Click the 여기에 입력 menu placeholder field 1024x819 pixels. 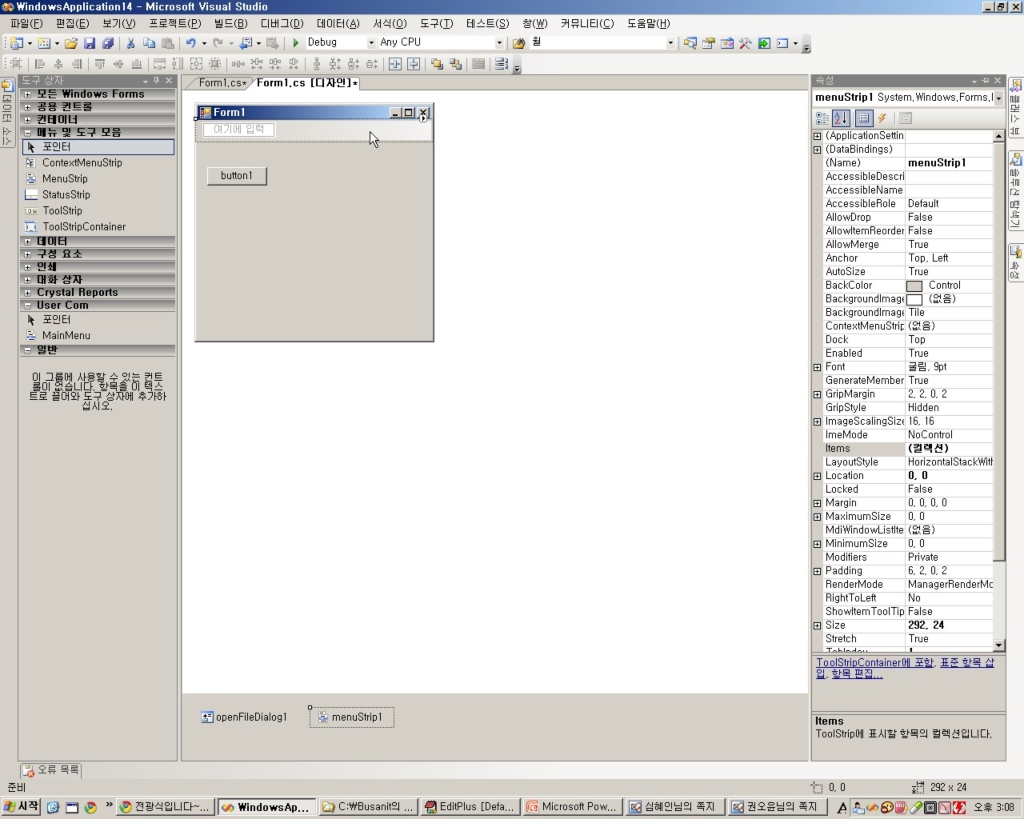[238, 129]
